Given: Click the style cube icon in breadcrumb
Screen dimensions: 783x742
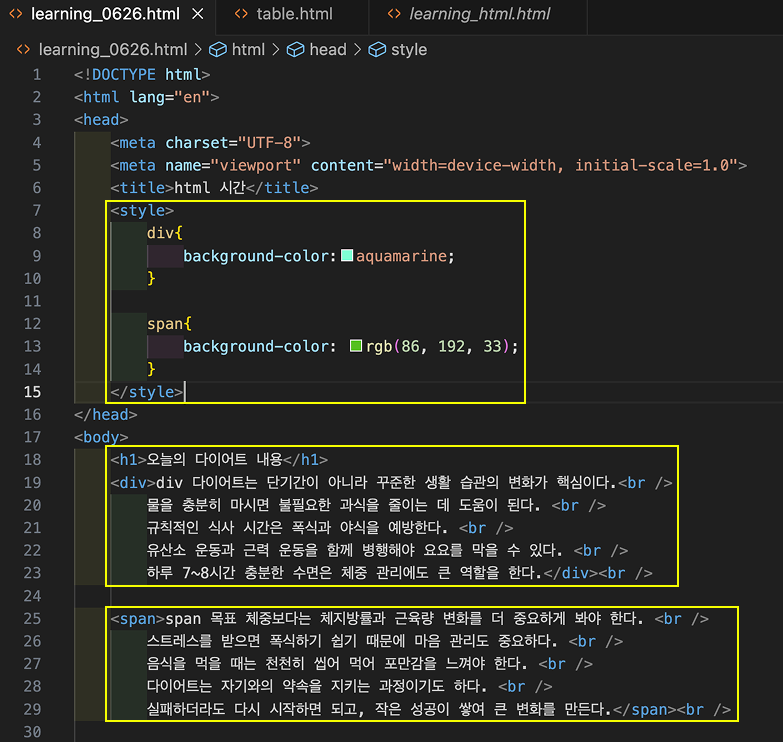Looking at the screenshot, I should point(377,49).
